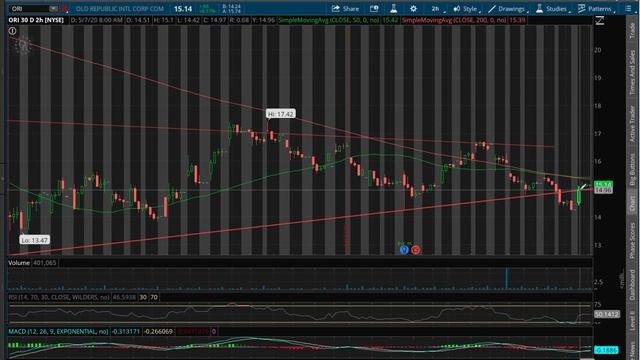The height and width of the screenshot is (360, 640).
Task: Click the Share button
Action: click(345, 9)
